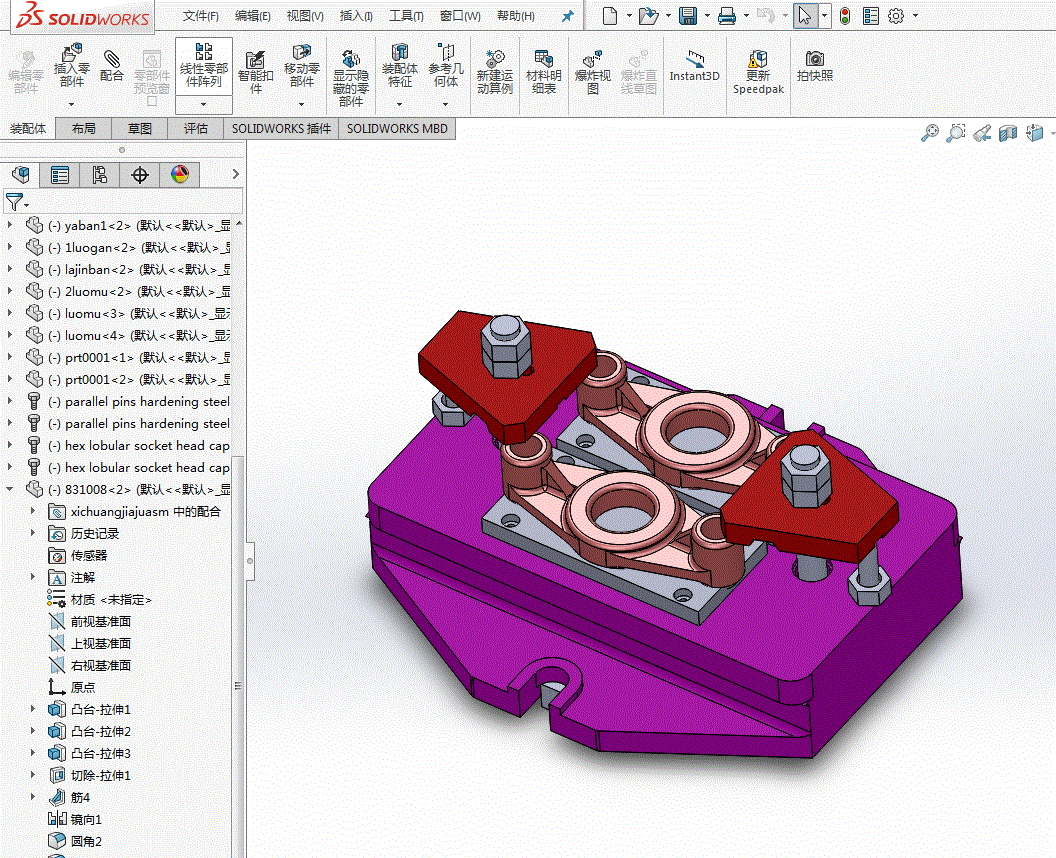This screenshot has height=858, width=1056.
Task: Select 材质 <未指定> item
Action: tap(100, 599)
